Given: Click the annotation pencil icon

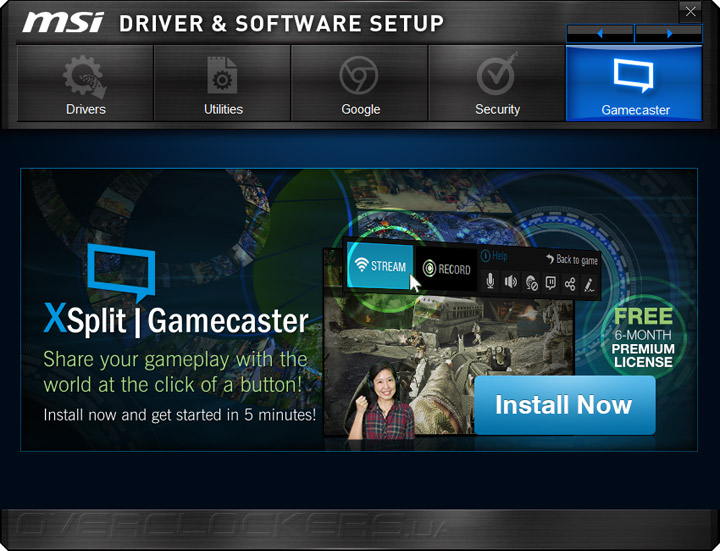Looking at the screenshot, I should coord(589,285).
